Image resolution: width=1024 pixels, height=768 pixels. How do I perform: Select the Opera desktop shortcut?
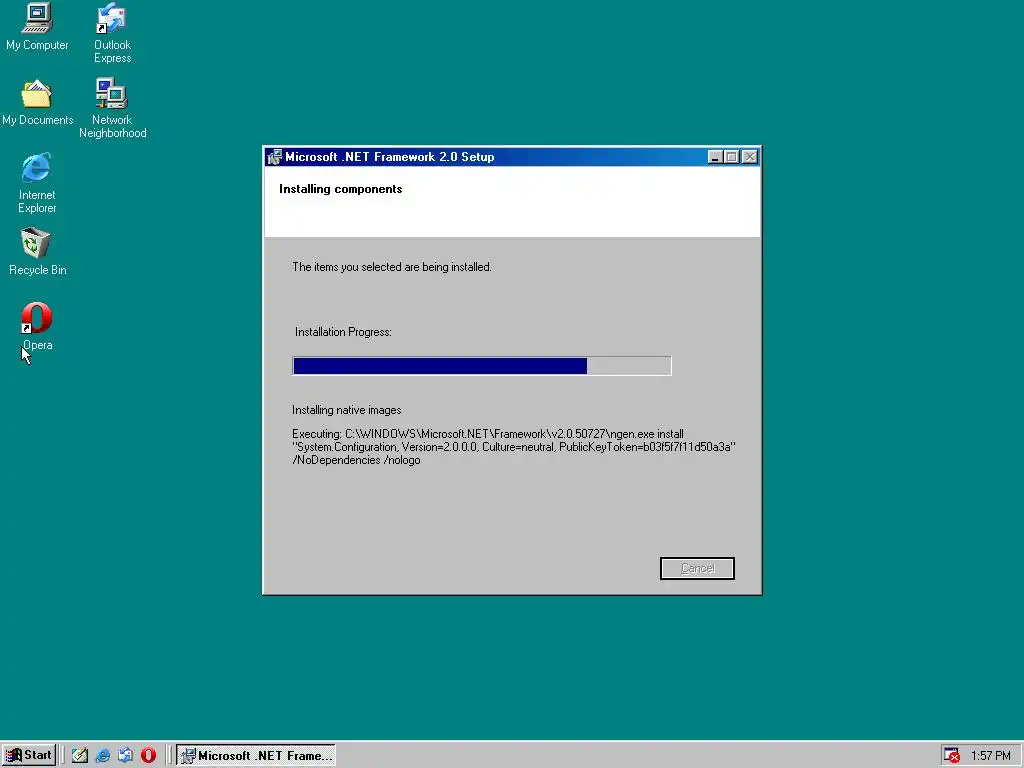click(x=37, y=327)
